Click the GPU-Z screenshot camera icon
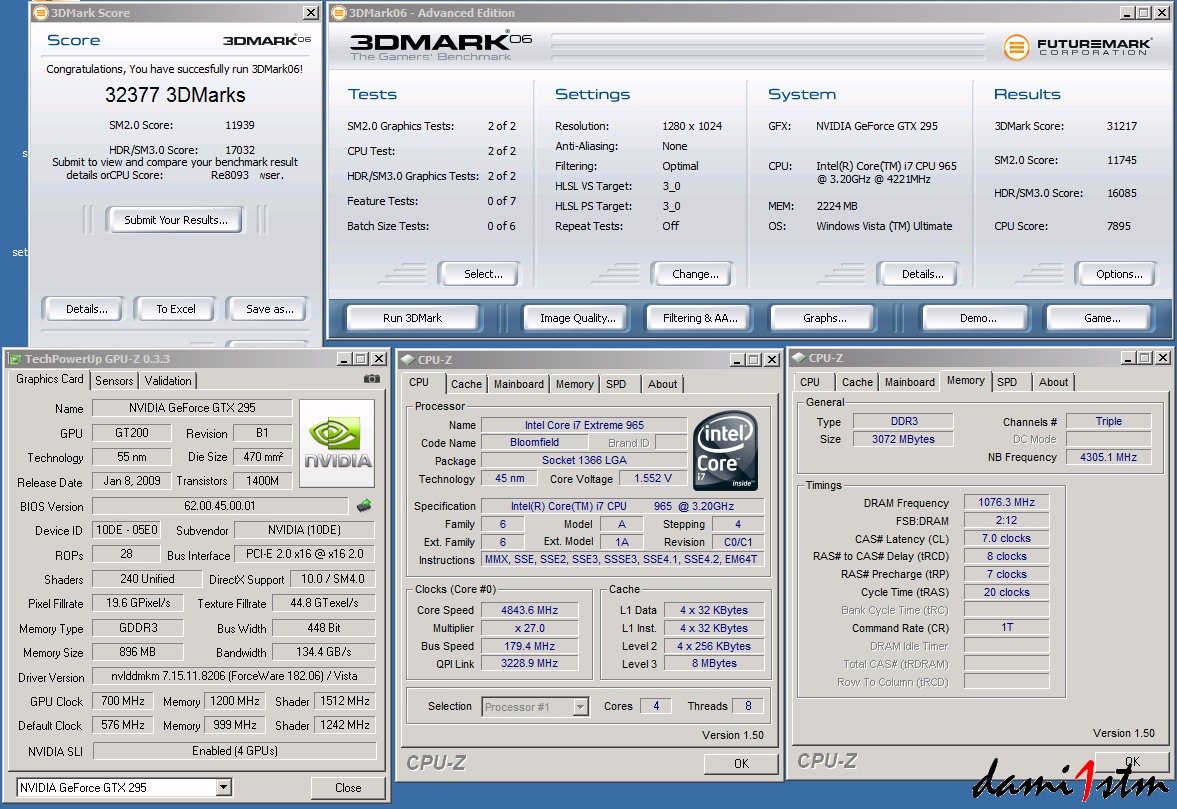 pos(372,380)
